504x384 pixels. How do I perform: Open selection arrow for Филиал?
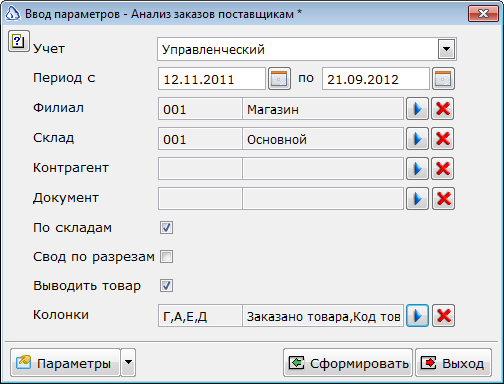tap(417, 109)
